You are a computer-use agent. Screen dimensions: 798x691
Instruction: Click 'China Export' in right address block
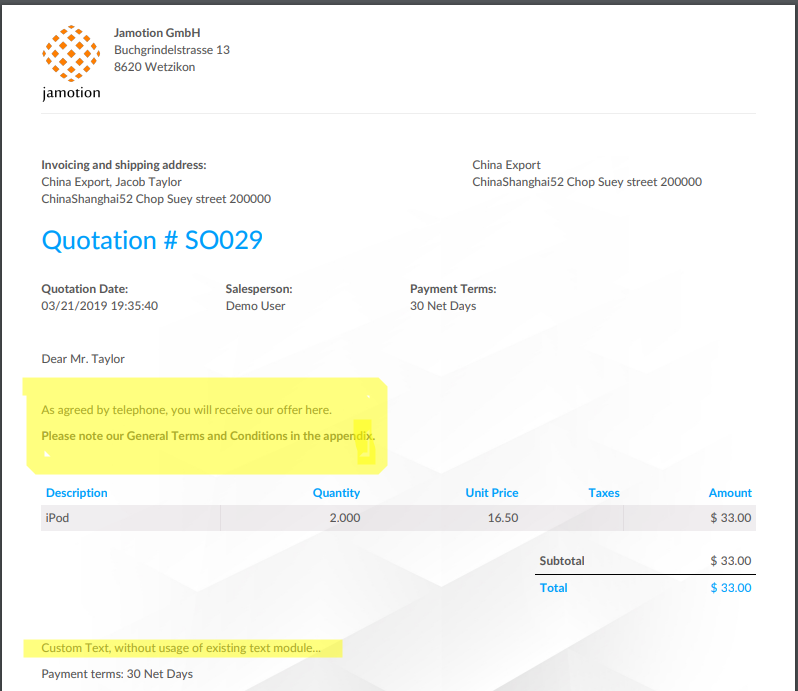pyautogui.click(x=506, y=165)
